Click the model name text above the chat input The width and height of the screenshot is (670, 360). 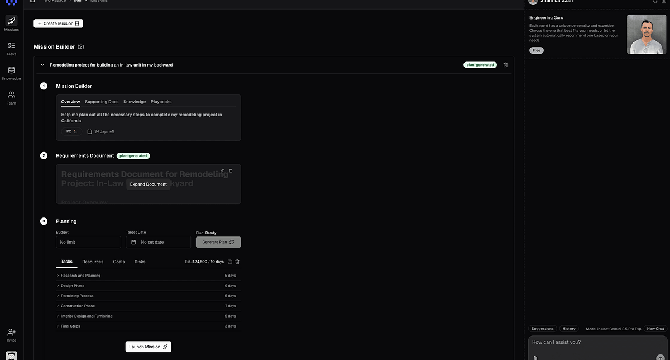(613, 329)
